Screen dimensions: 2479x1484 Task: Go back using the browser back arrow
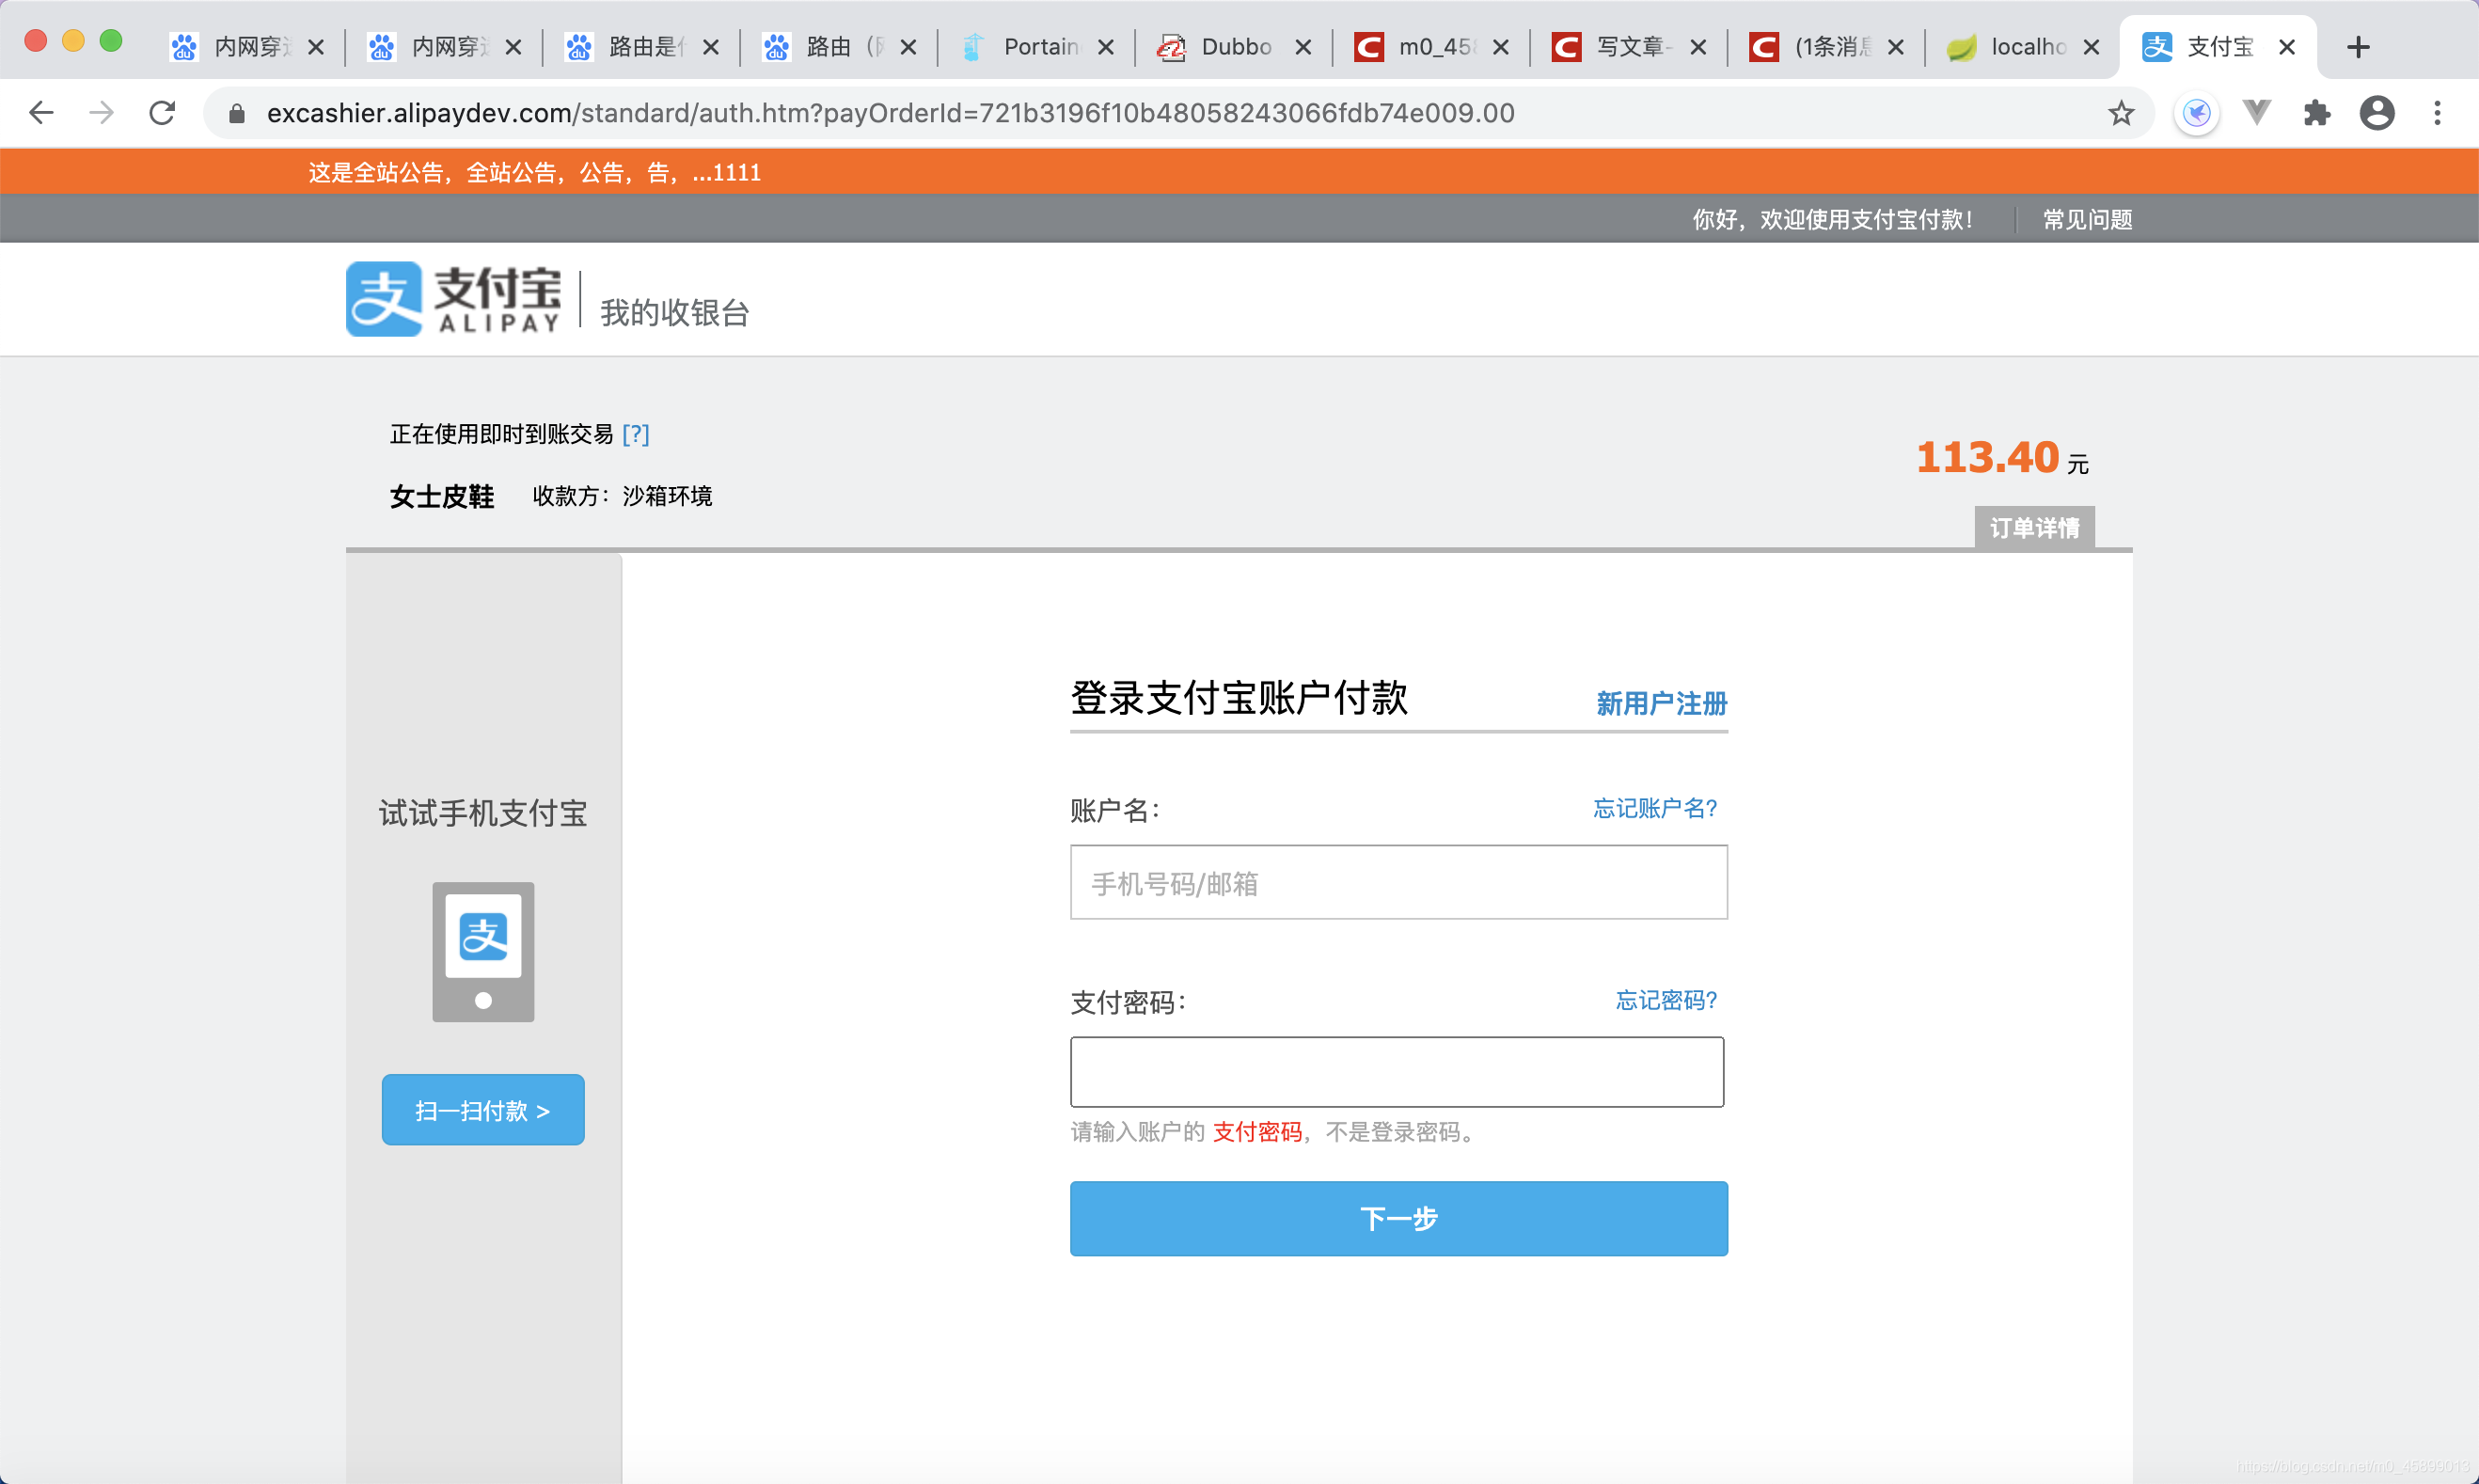click(41, 113)
